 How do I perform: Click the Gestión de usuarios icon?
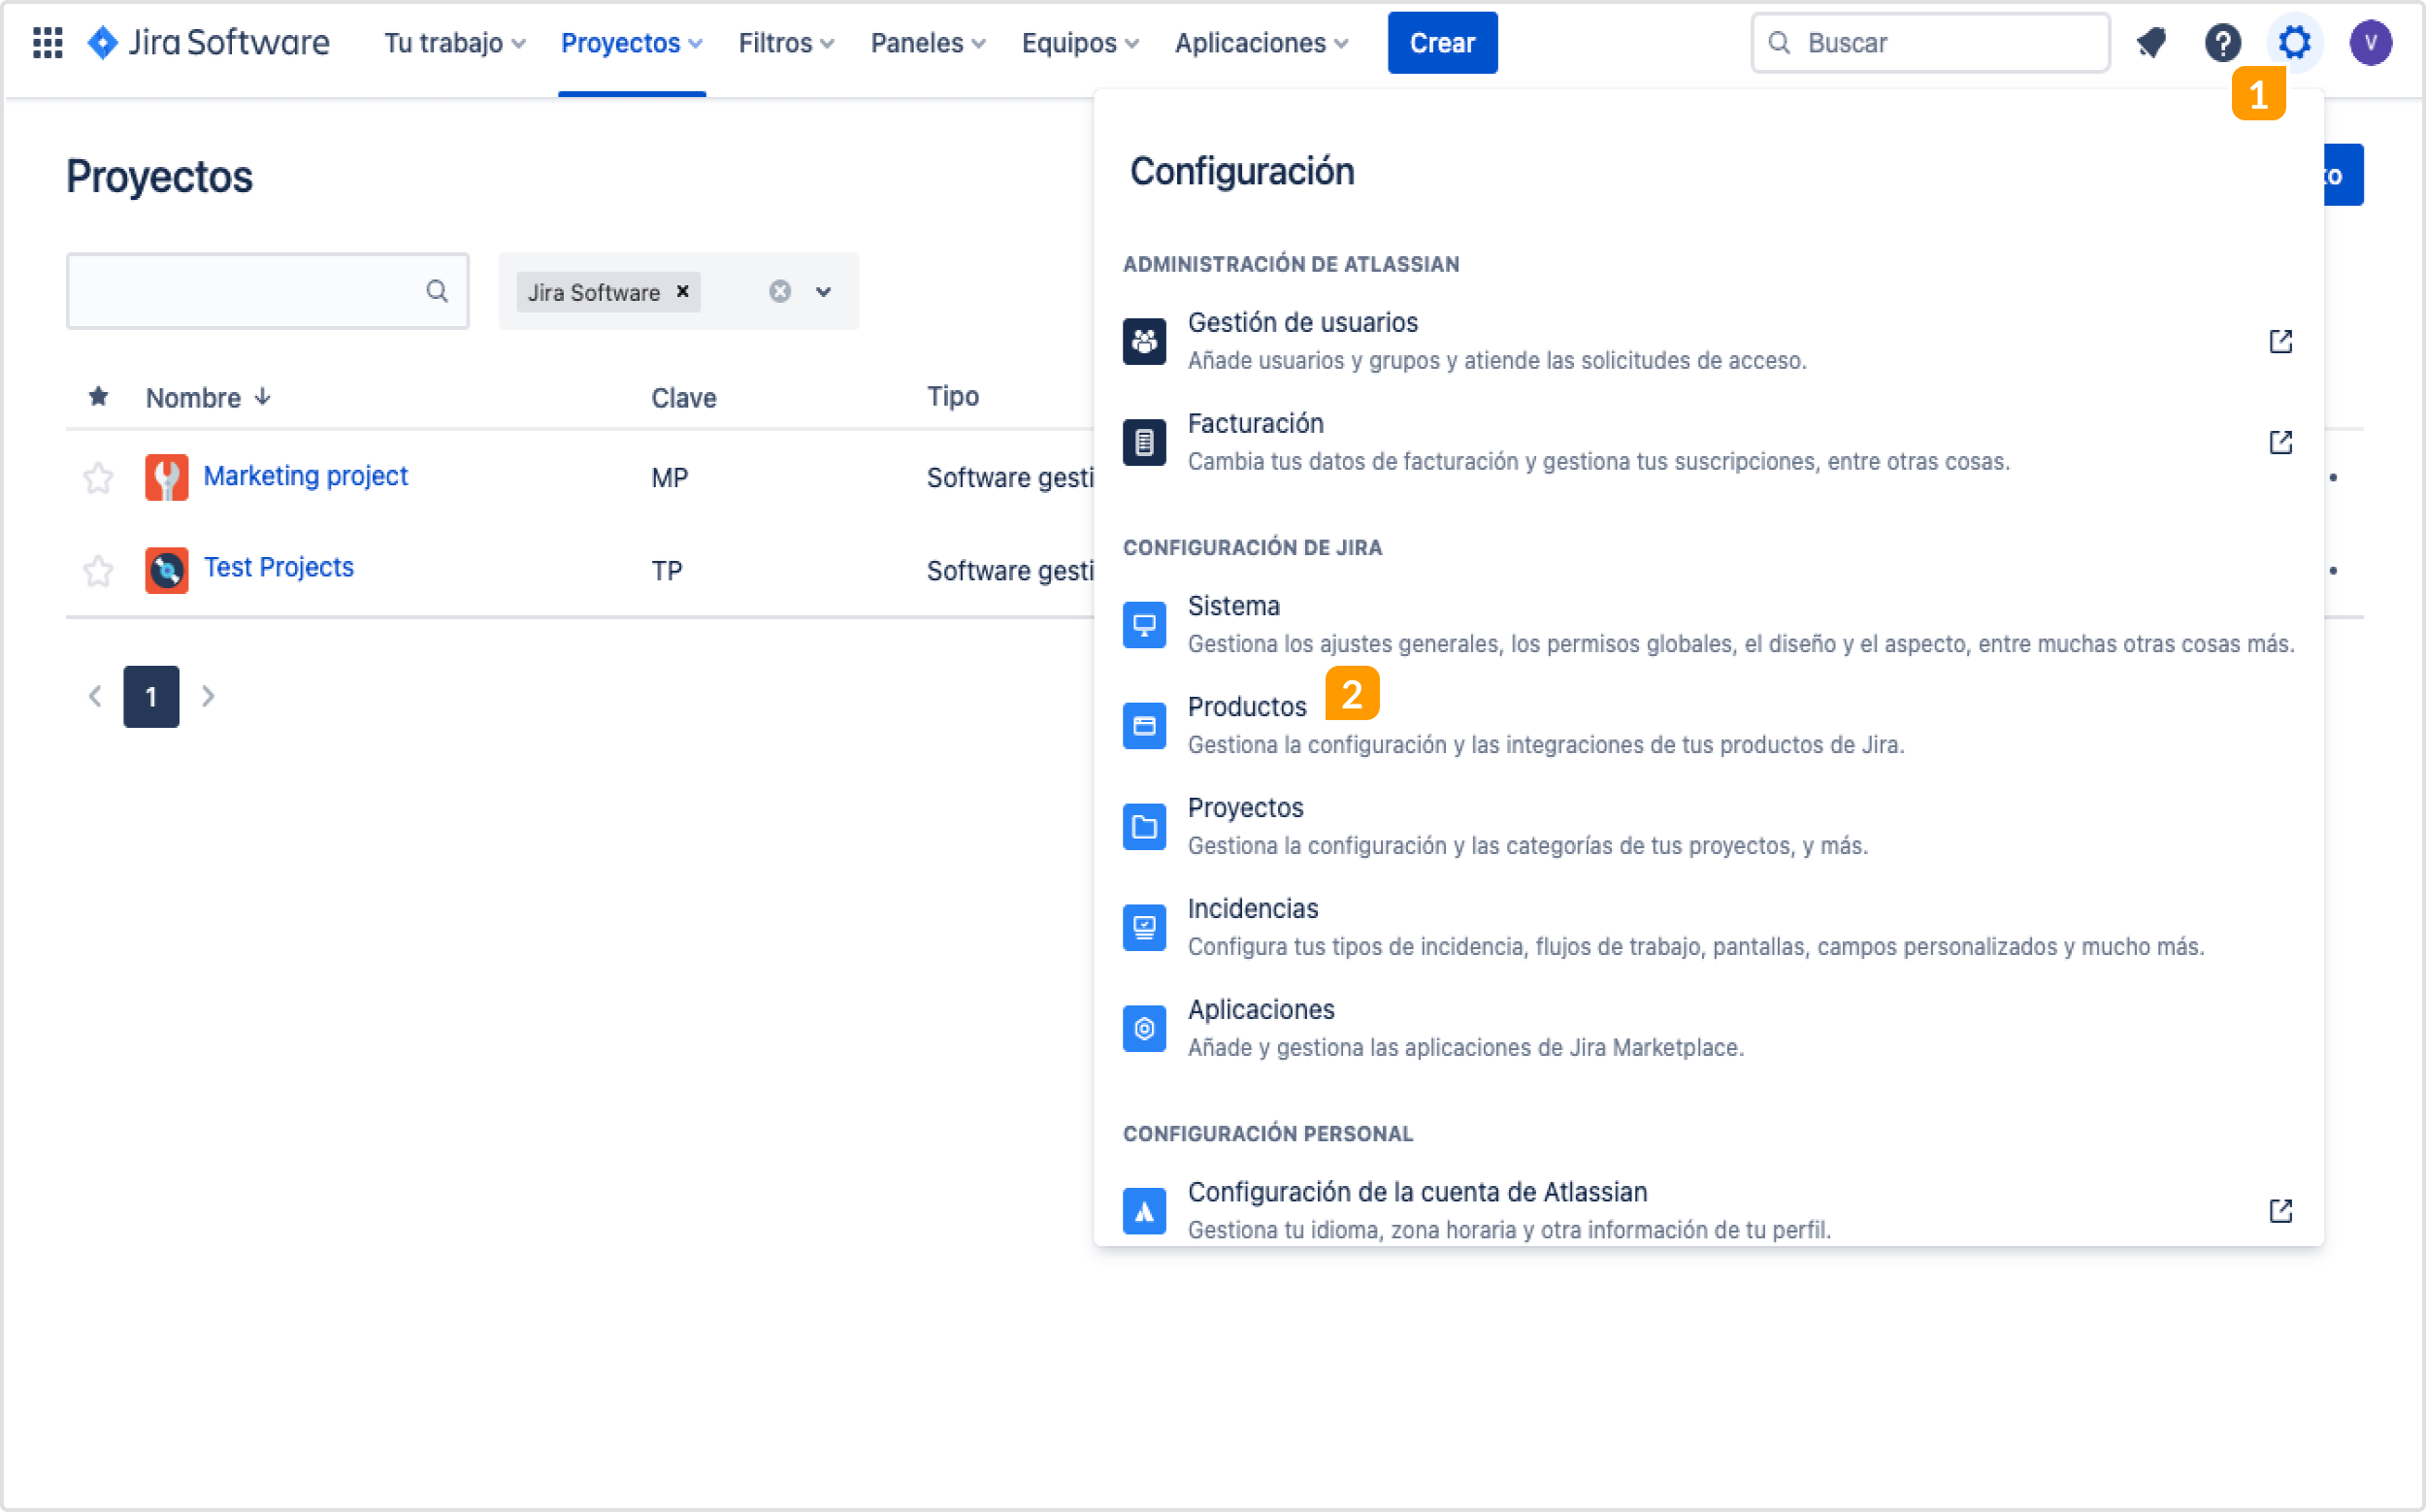[x=1144, y=341]
